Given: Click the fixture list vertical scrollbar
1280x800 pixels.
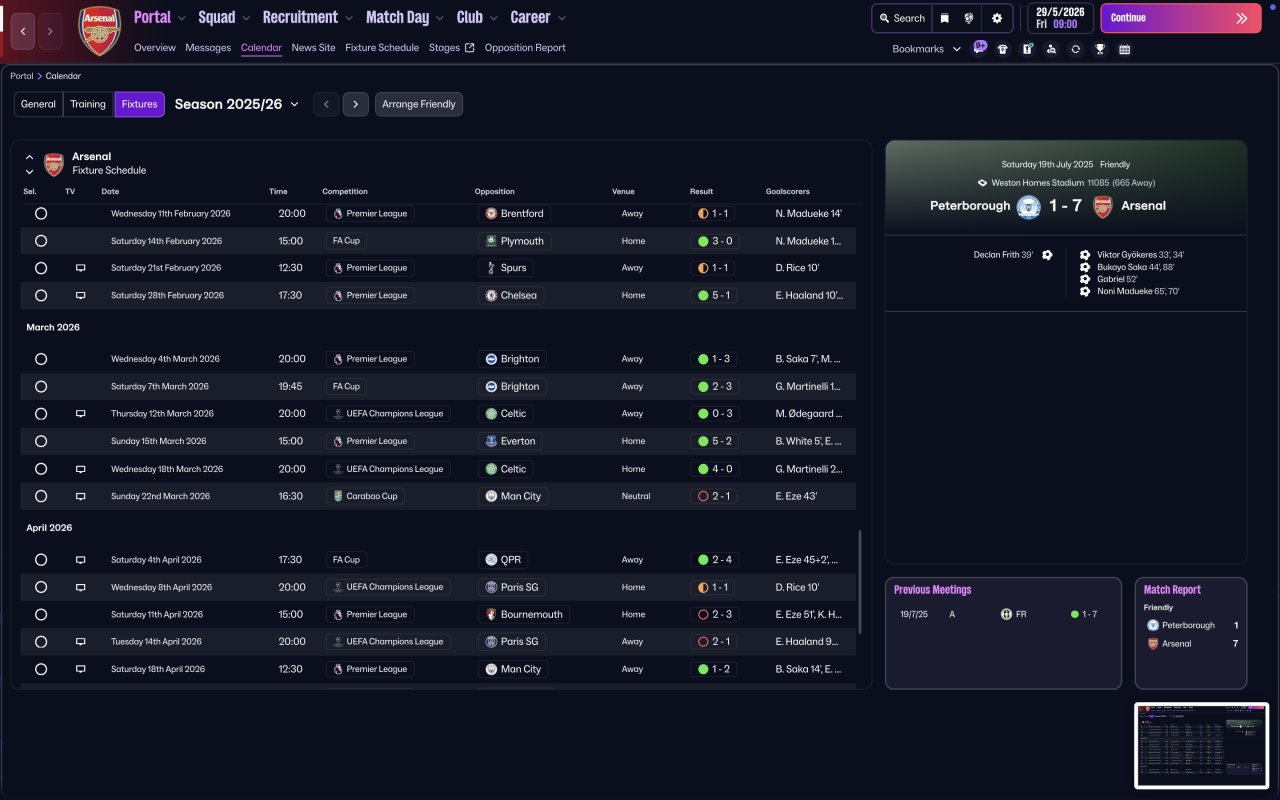Looking at the screenshot, I should [859, 582].
